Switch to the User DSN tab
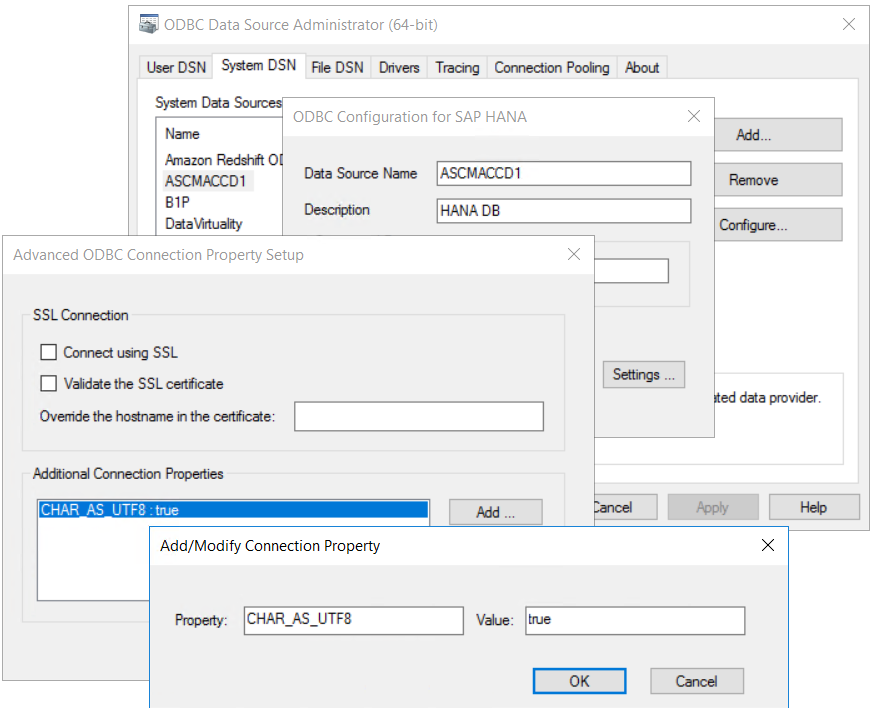Viewport: 873px width, 710px height. click(176, 67)
